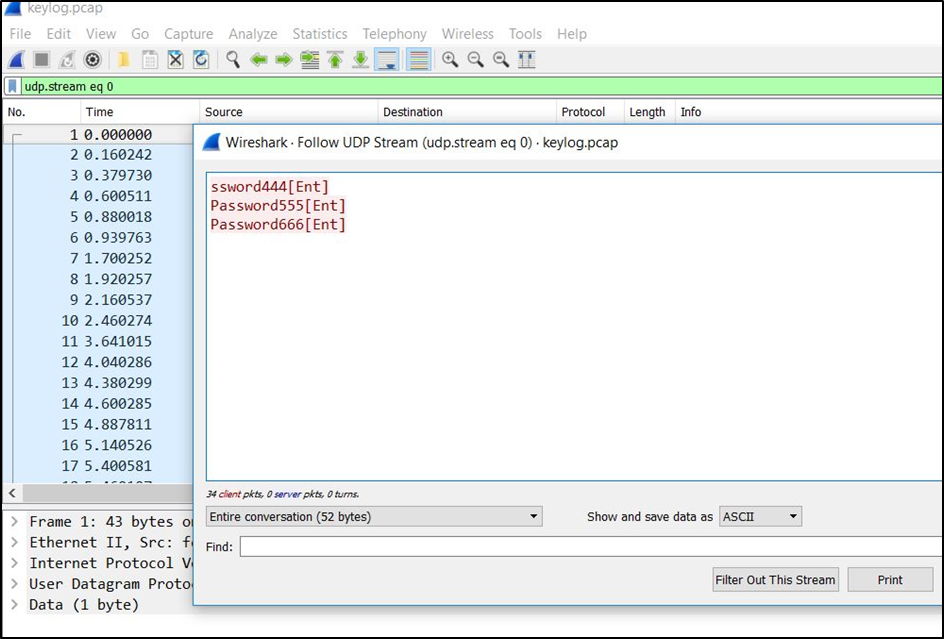Save the capture file icon
The width and height of the screenshot is (944, 639).
[149, 60]
